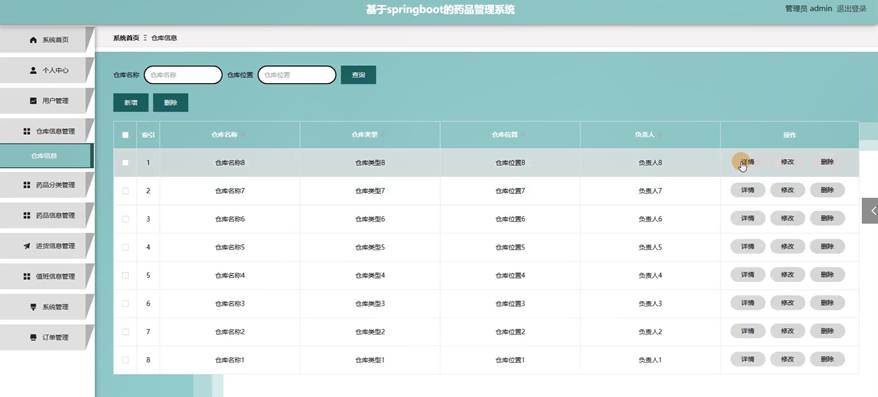
Task: Open 详情 for row 仓库名称7
Action: (x=748, y=190)
